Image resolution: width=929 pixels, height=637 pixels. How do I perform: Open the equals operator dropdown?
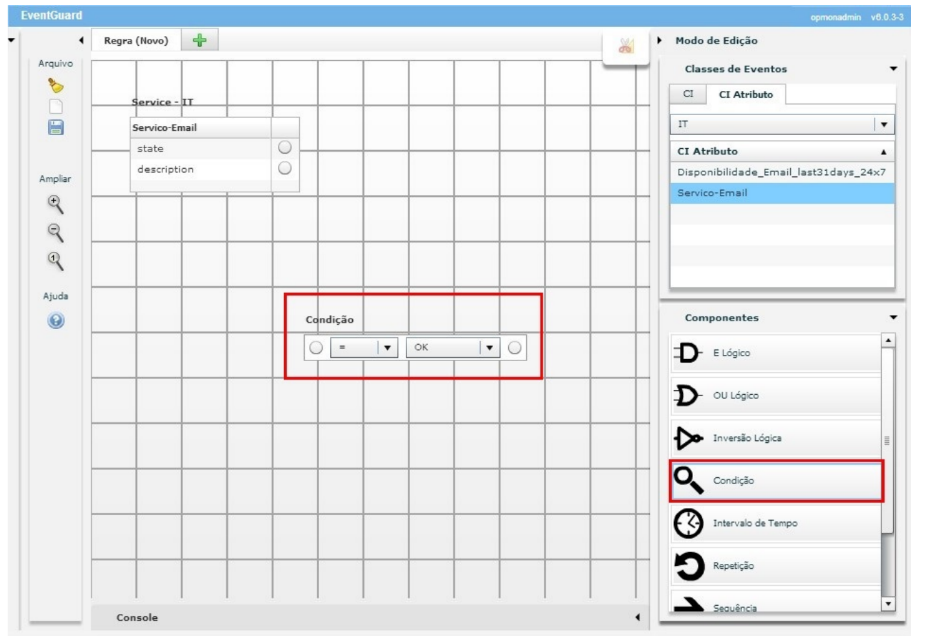pos(387,348)
